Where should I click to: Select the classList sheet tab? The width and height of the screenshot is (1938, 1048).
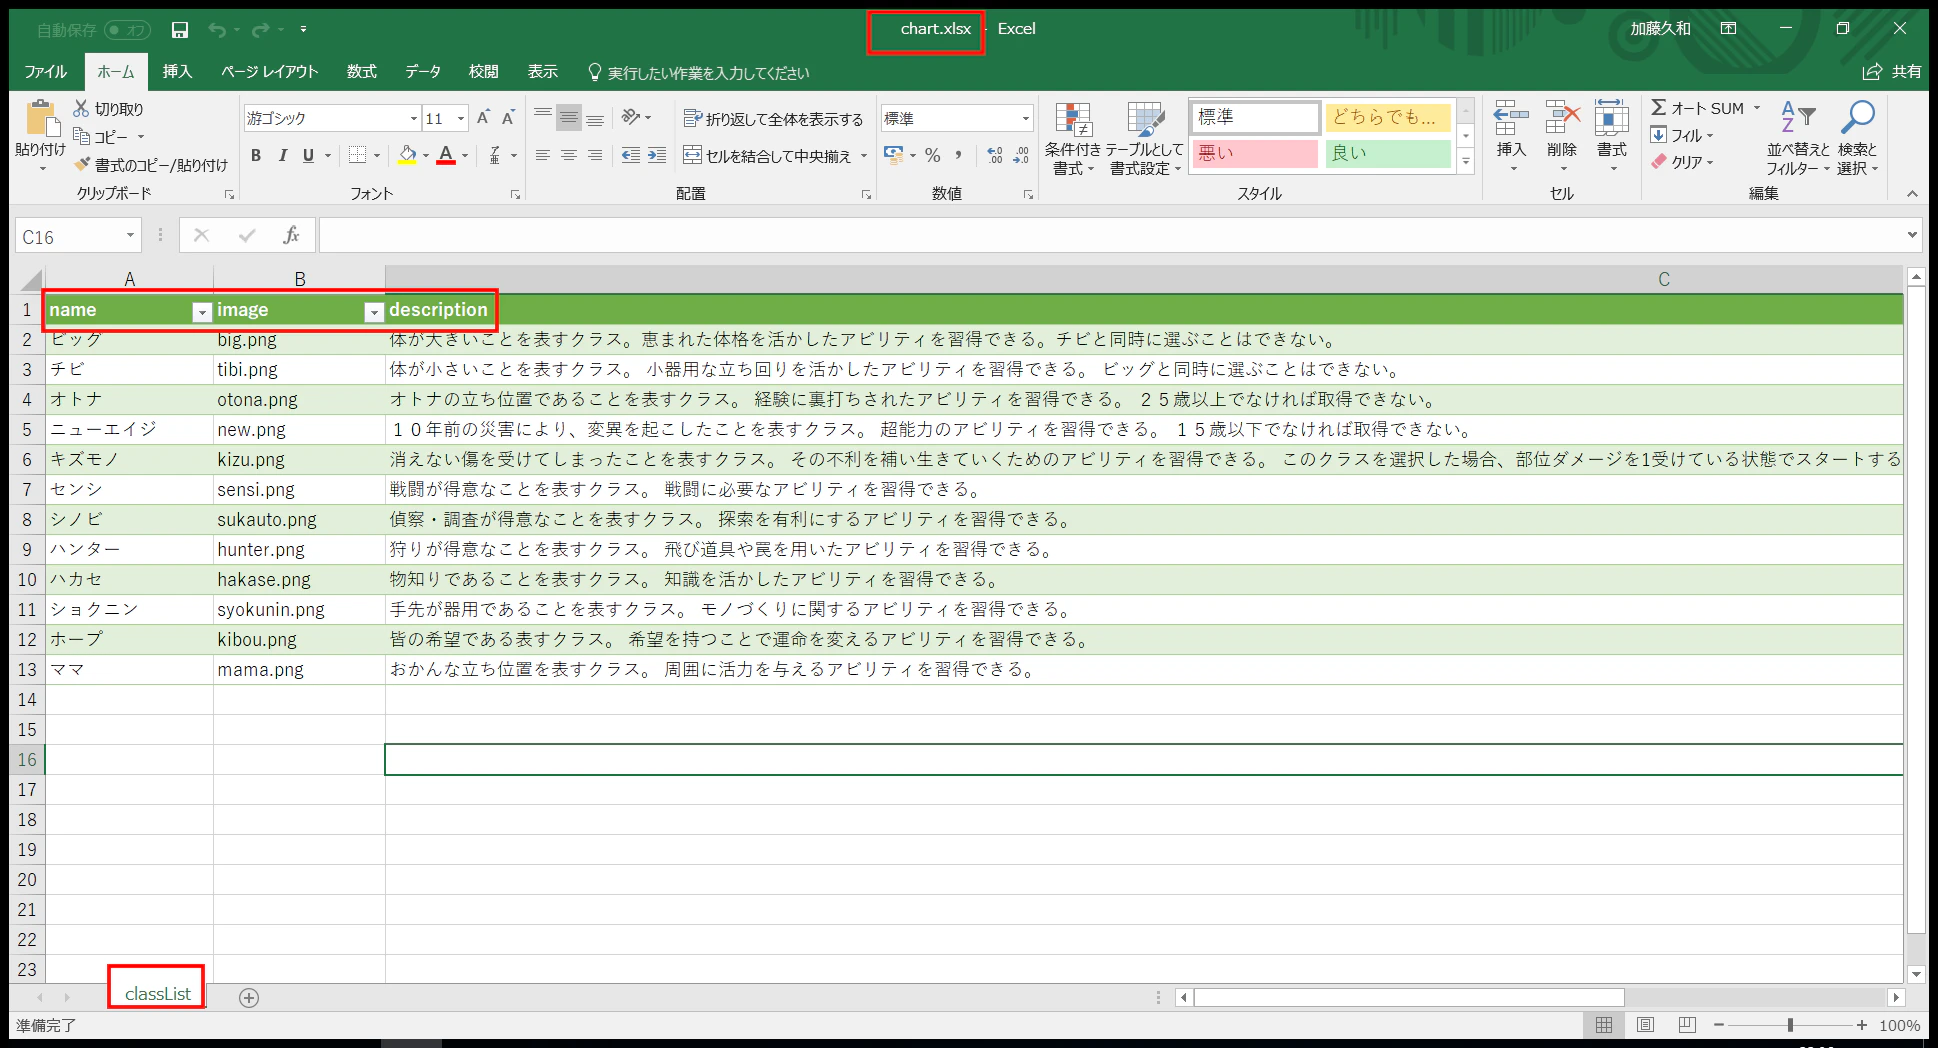(x=158, y=994)
